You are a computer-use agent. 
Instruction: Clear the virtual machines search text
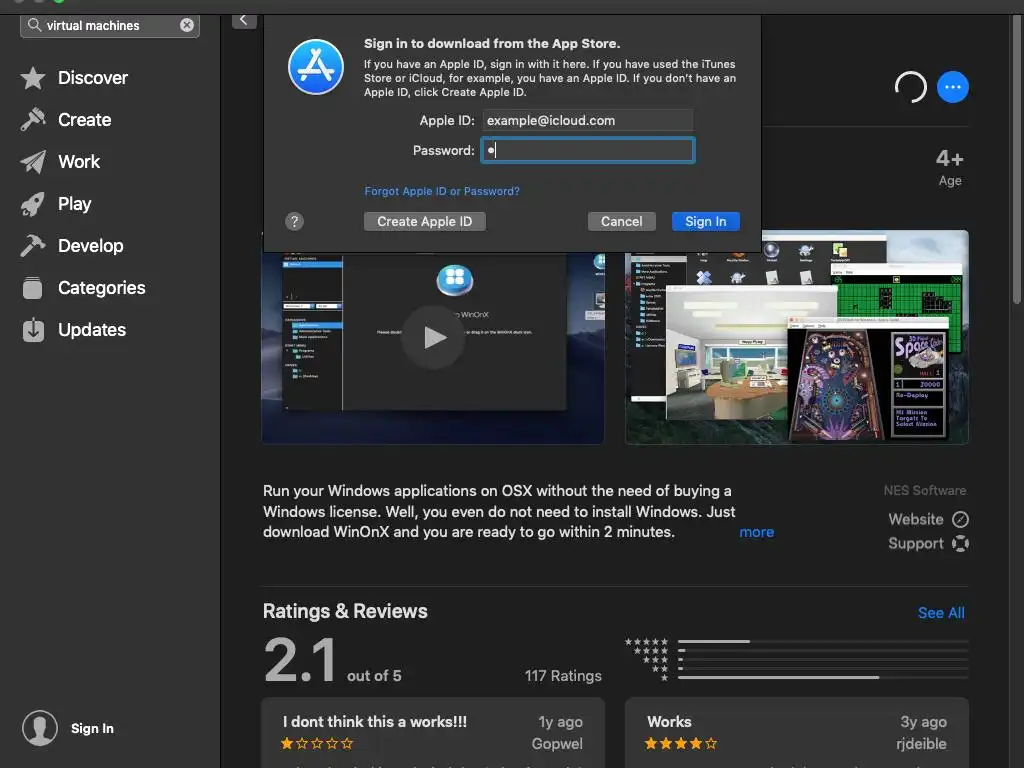(x=187, y=25)
